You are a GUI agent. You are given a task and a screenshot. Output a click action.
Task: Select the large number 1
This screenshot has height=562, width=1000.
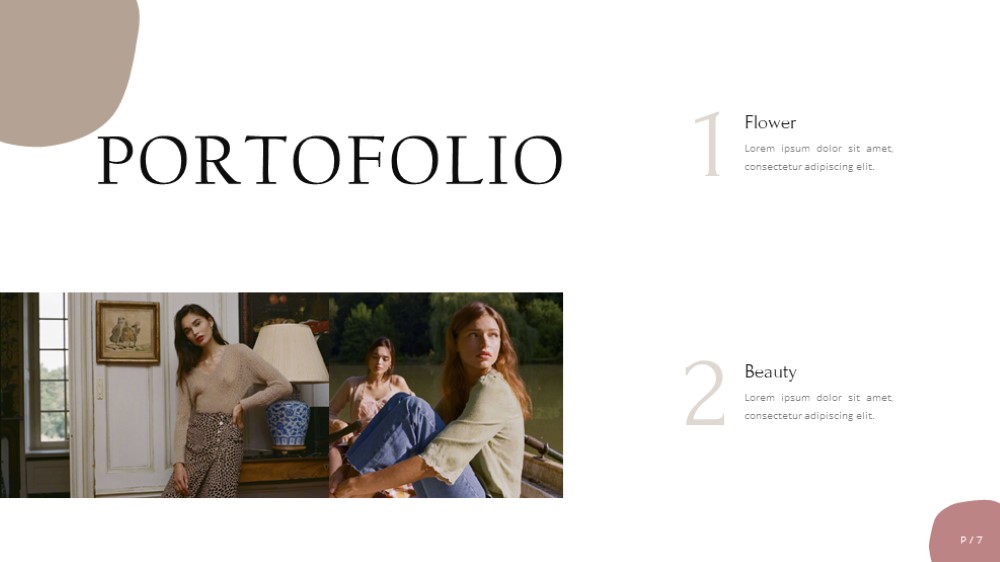(709, 144)
